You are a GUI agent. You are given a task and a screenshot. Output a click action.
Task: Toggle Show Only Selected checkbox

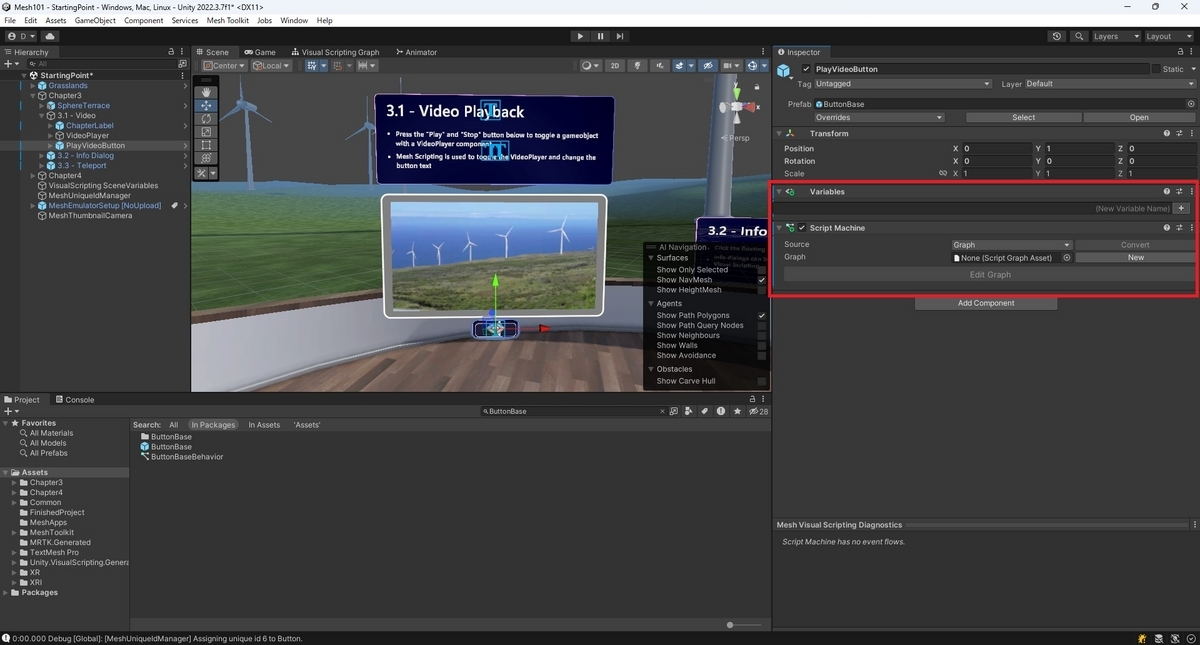tap(762, 270)
